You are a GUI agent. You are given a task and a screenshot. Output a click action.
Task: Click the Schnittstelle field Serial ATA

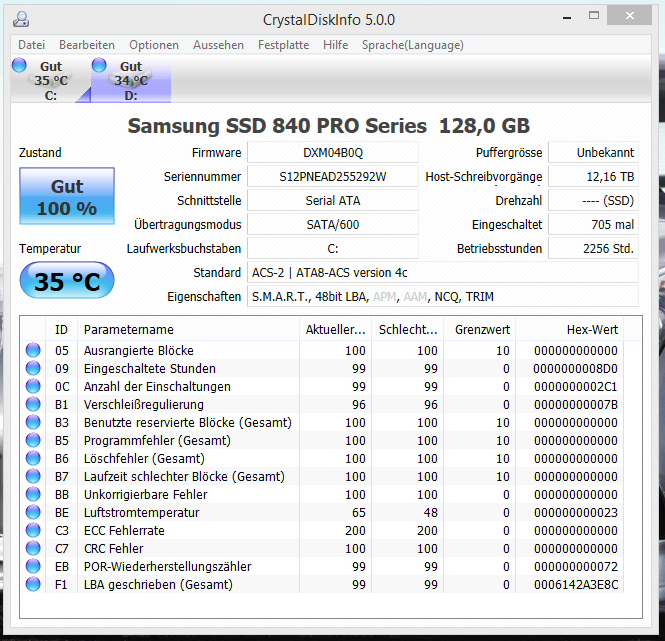pyautogui.click(x=333, y=201)
